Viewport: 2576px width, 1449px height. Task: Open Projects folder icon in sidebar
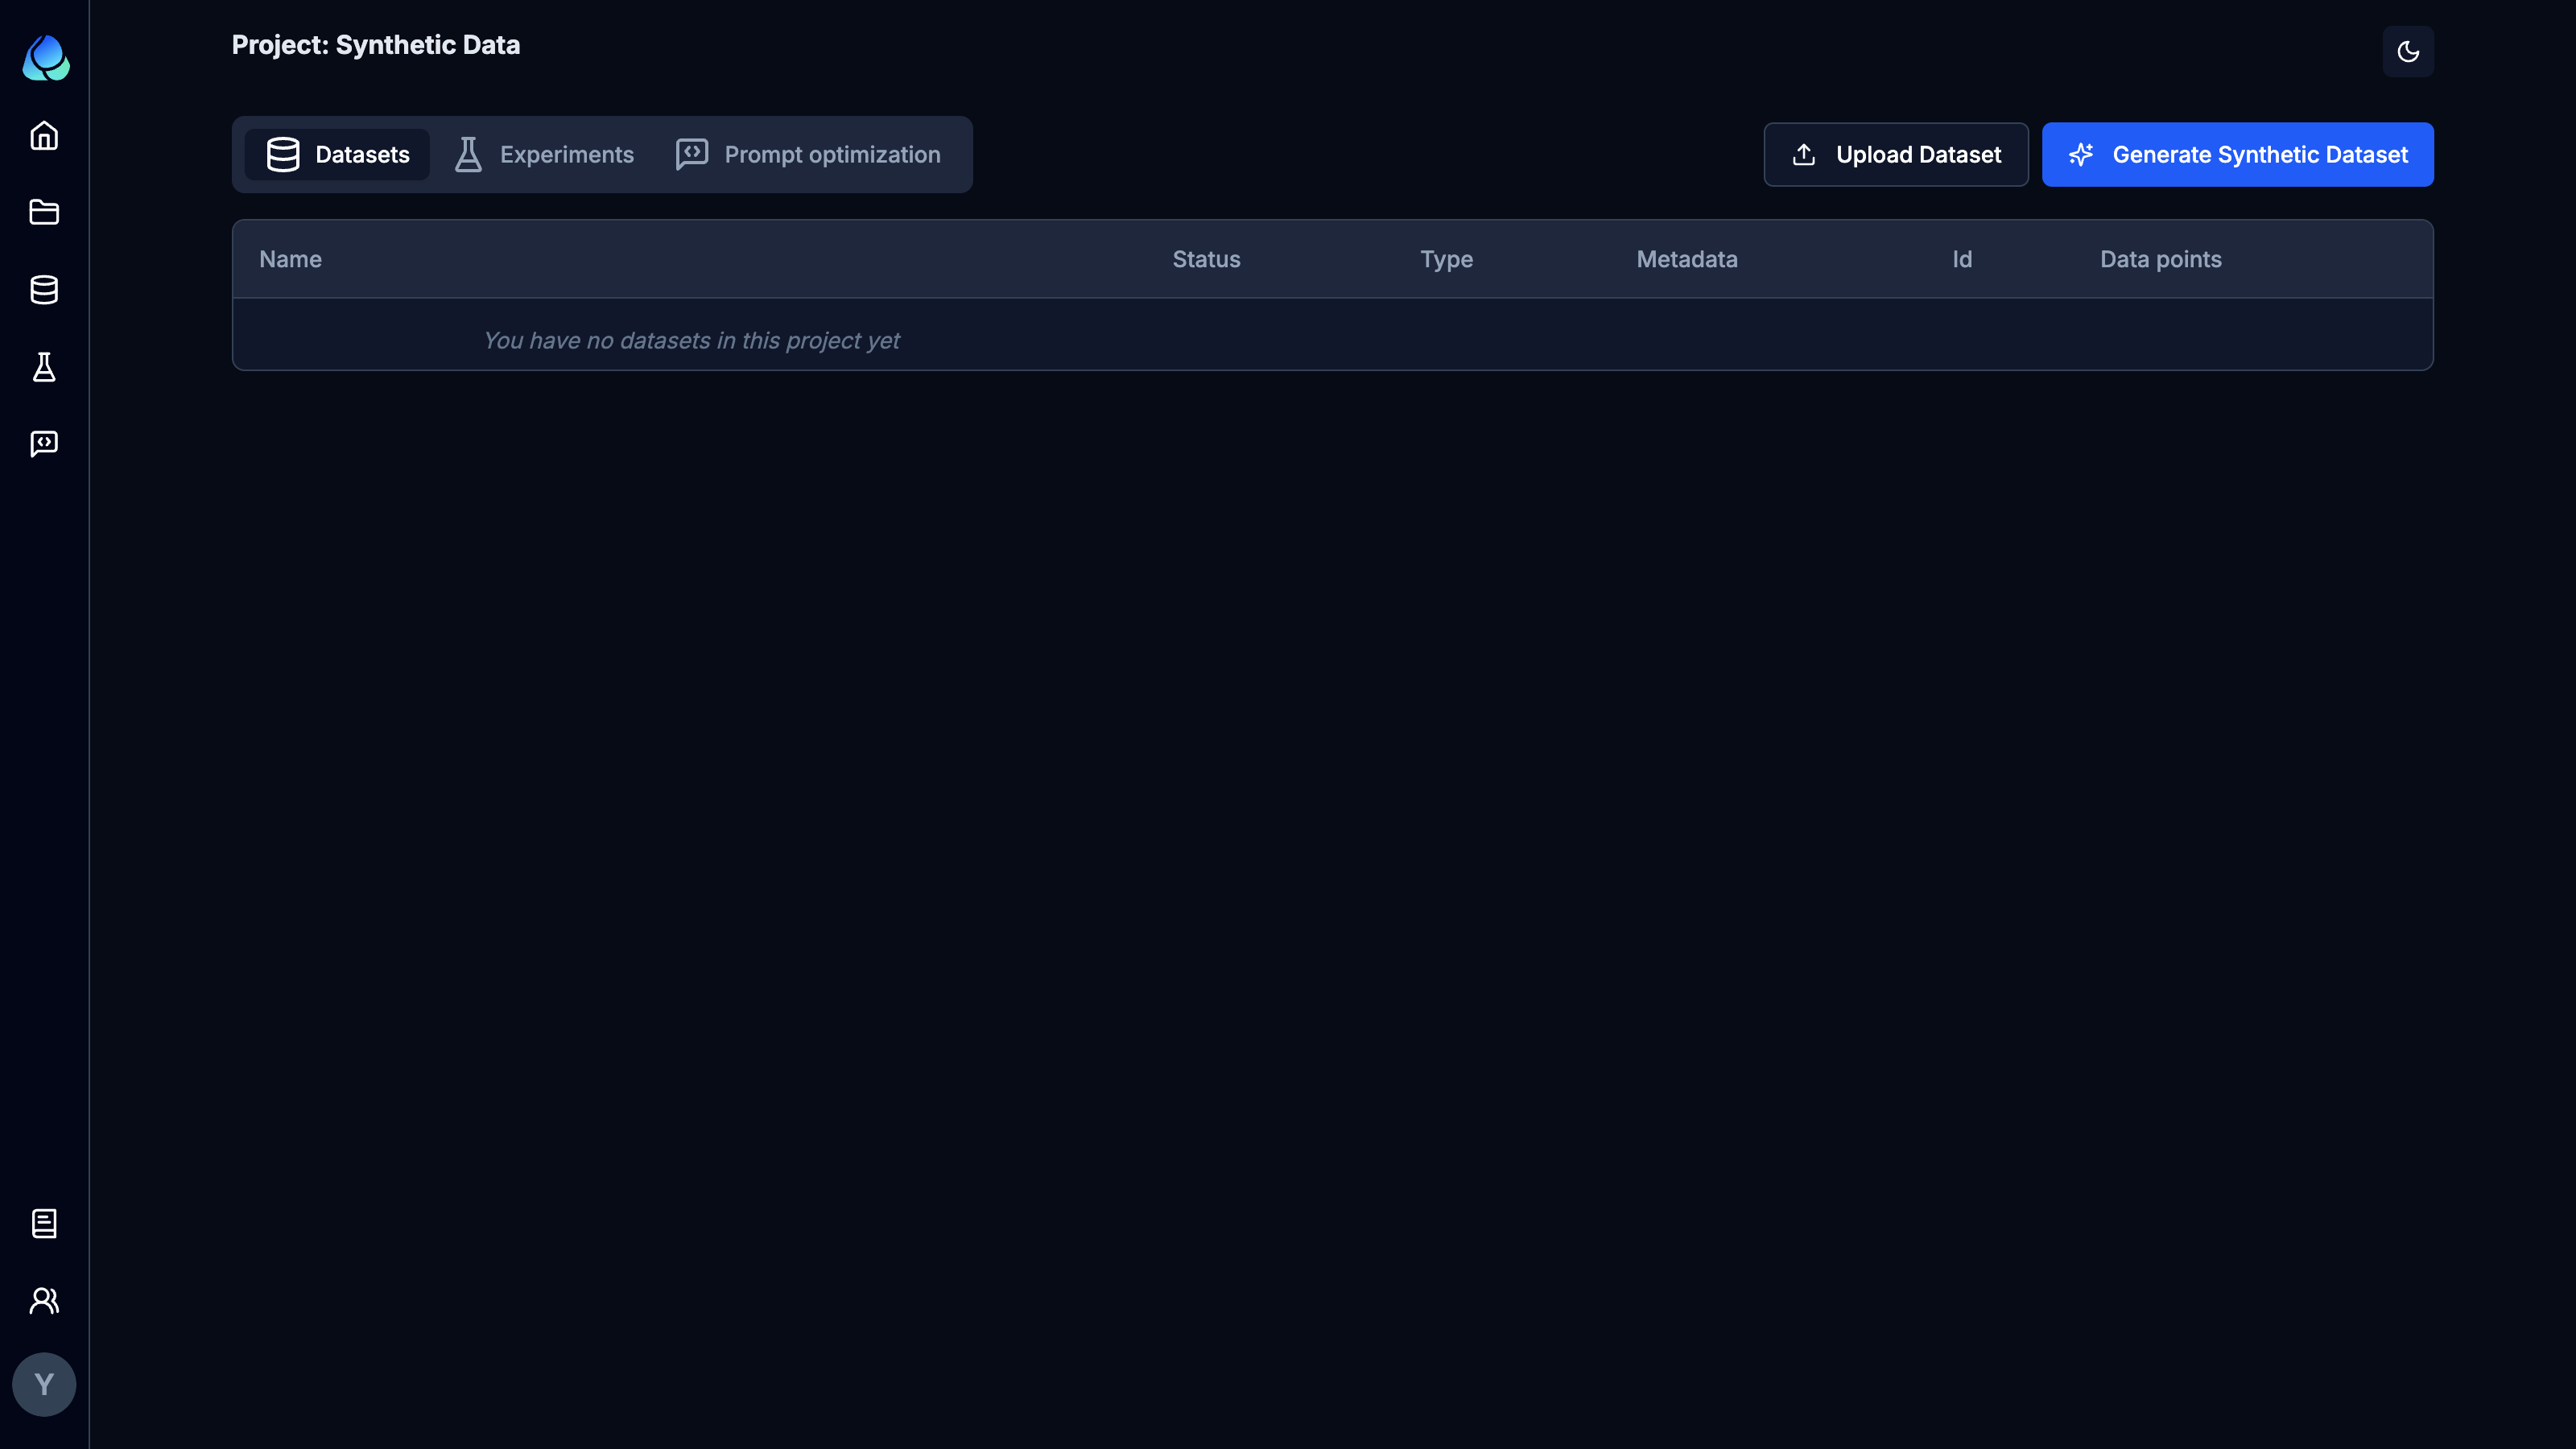44,212
